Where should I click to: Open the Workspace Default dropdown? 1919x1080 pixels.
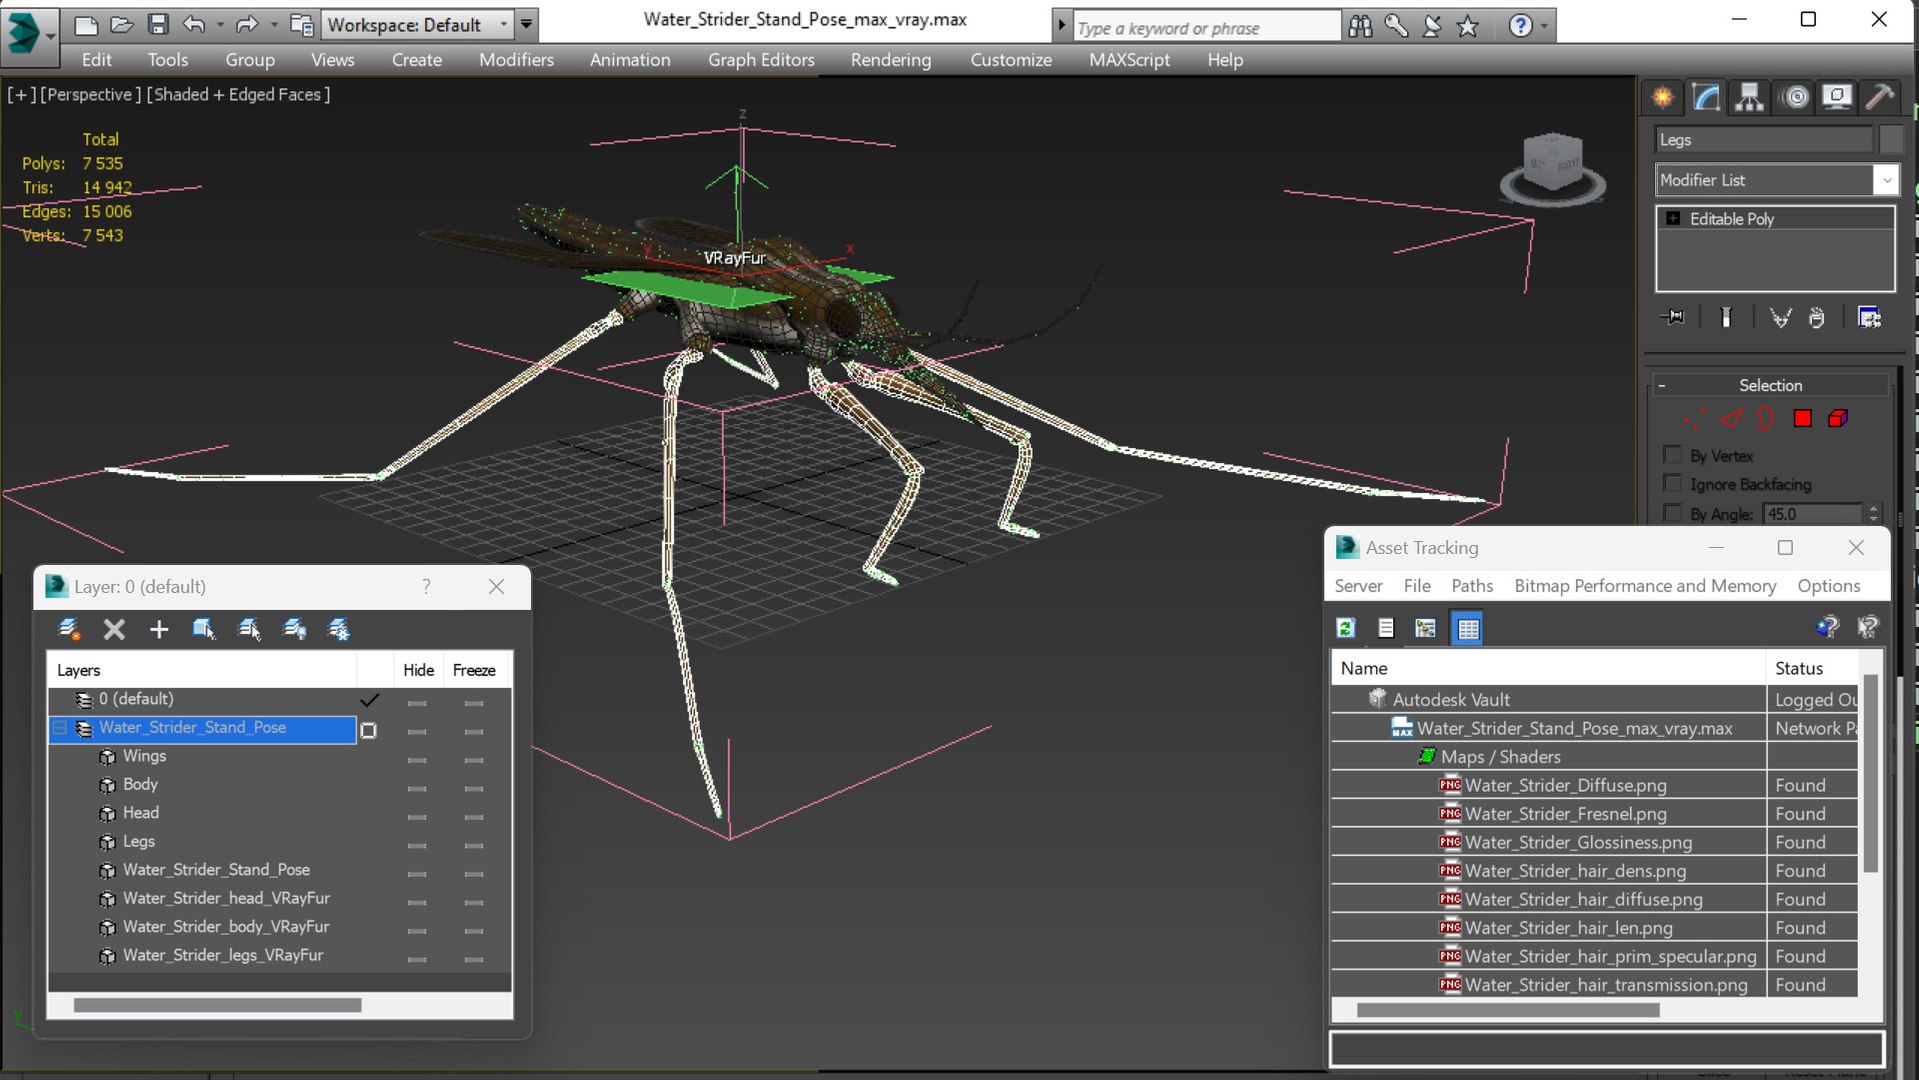pyautogui.click(x=503, y=24)
